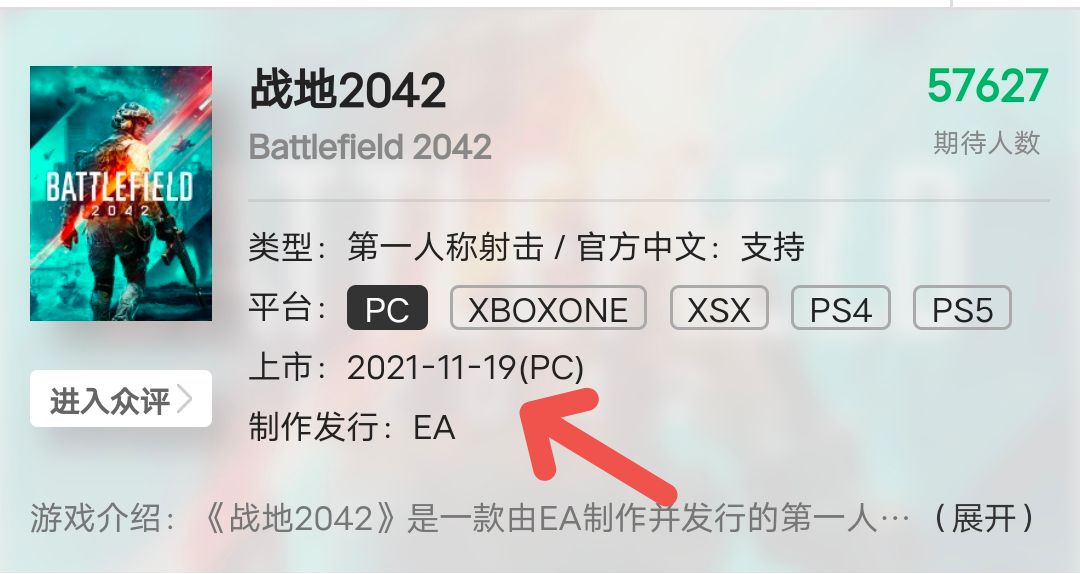Click the 期待人数 label
The image size is (1080, 574).
pyautogui.click(x=986, y=143)
